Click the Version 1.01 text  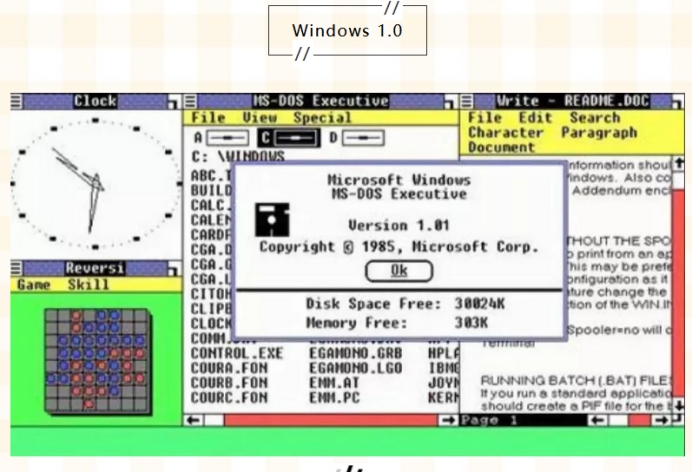(x=399, y=225)
